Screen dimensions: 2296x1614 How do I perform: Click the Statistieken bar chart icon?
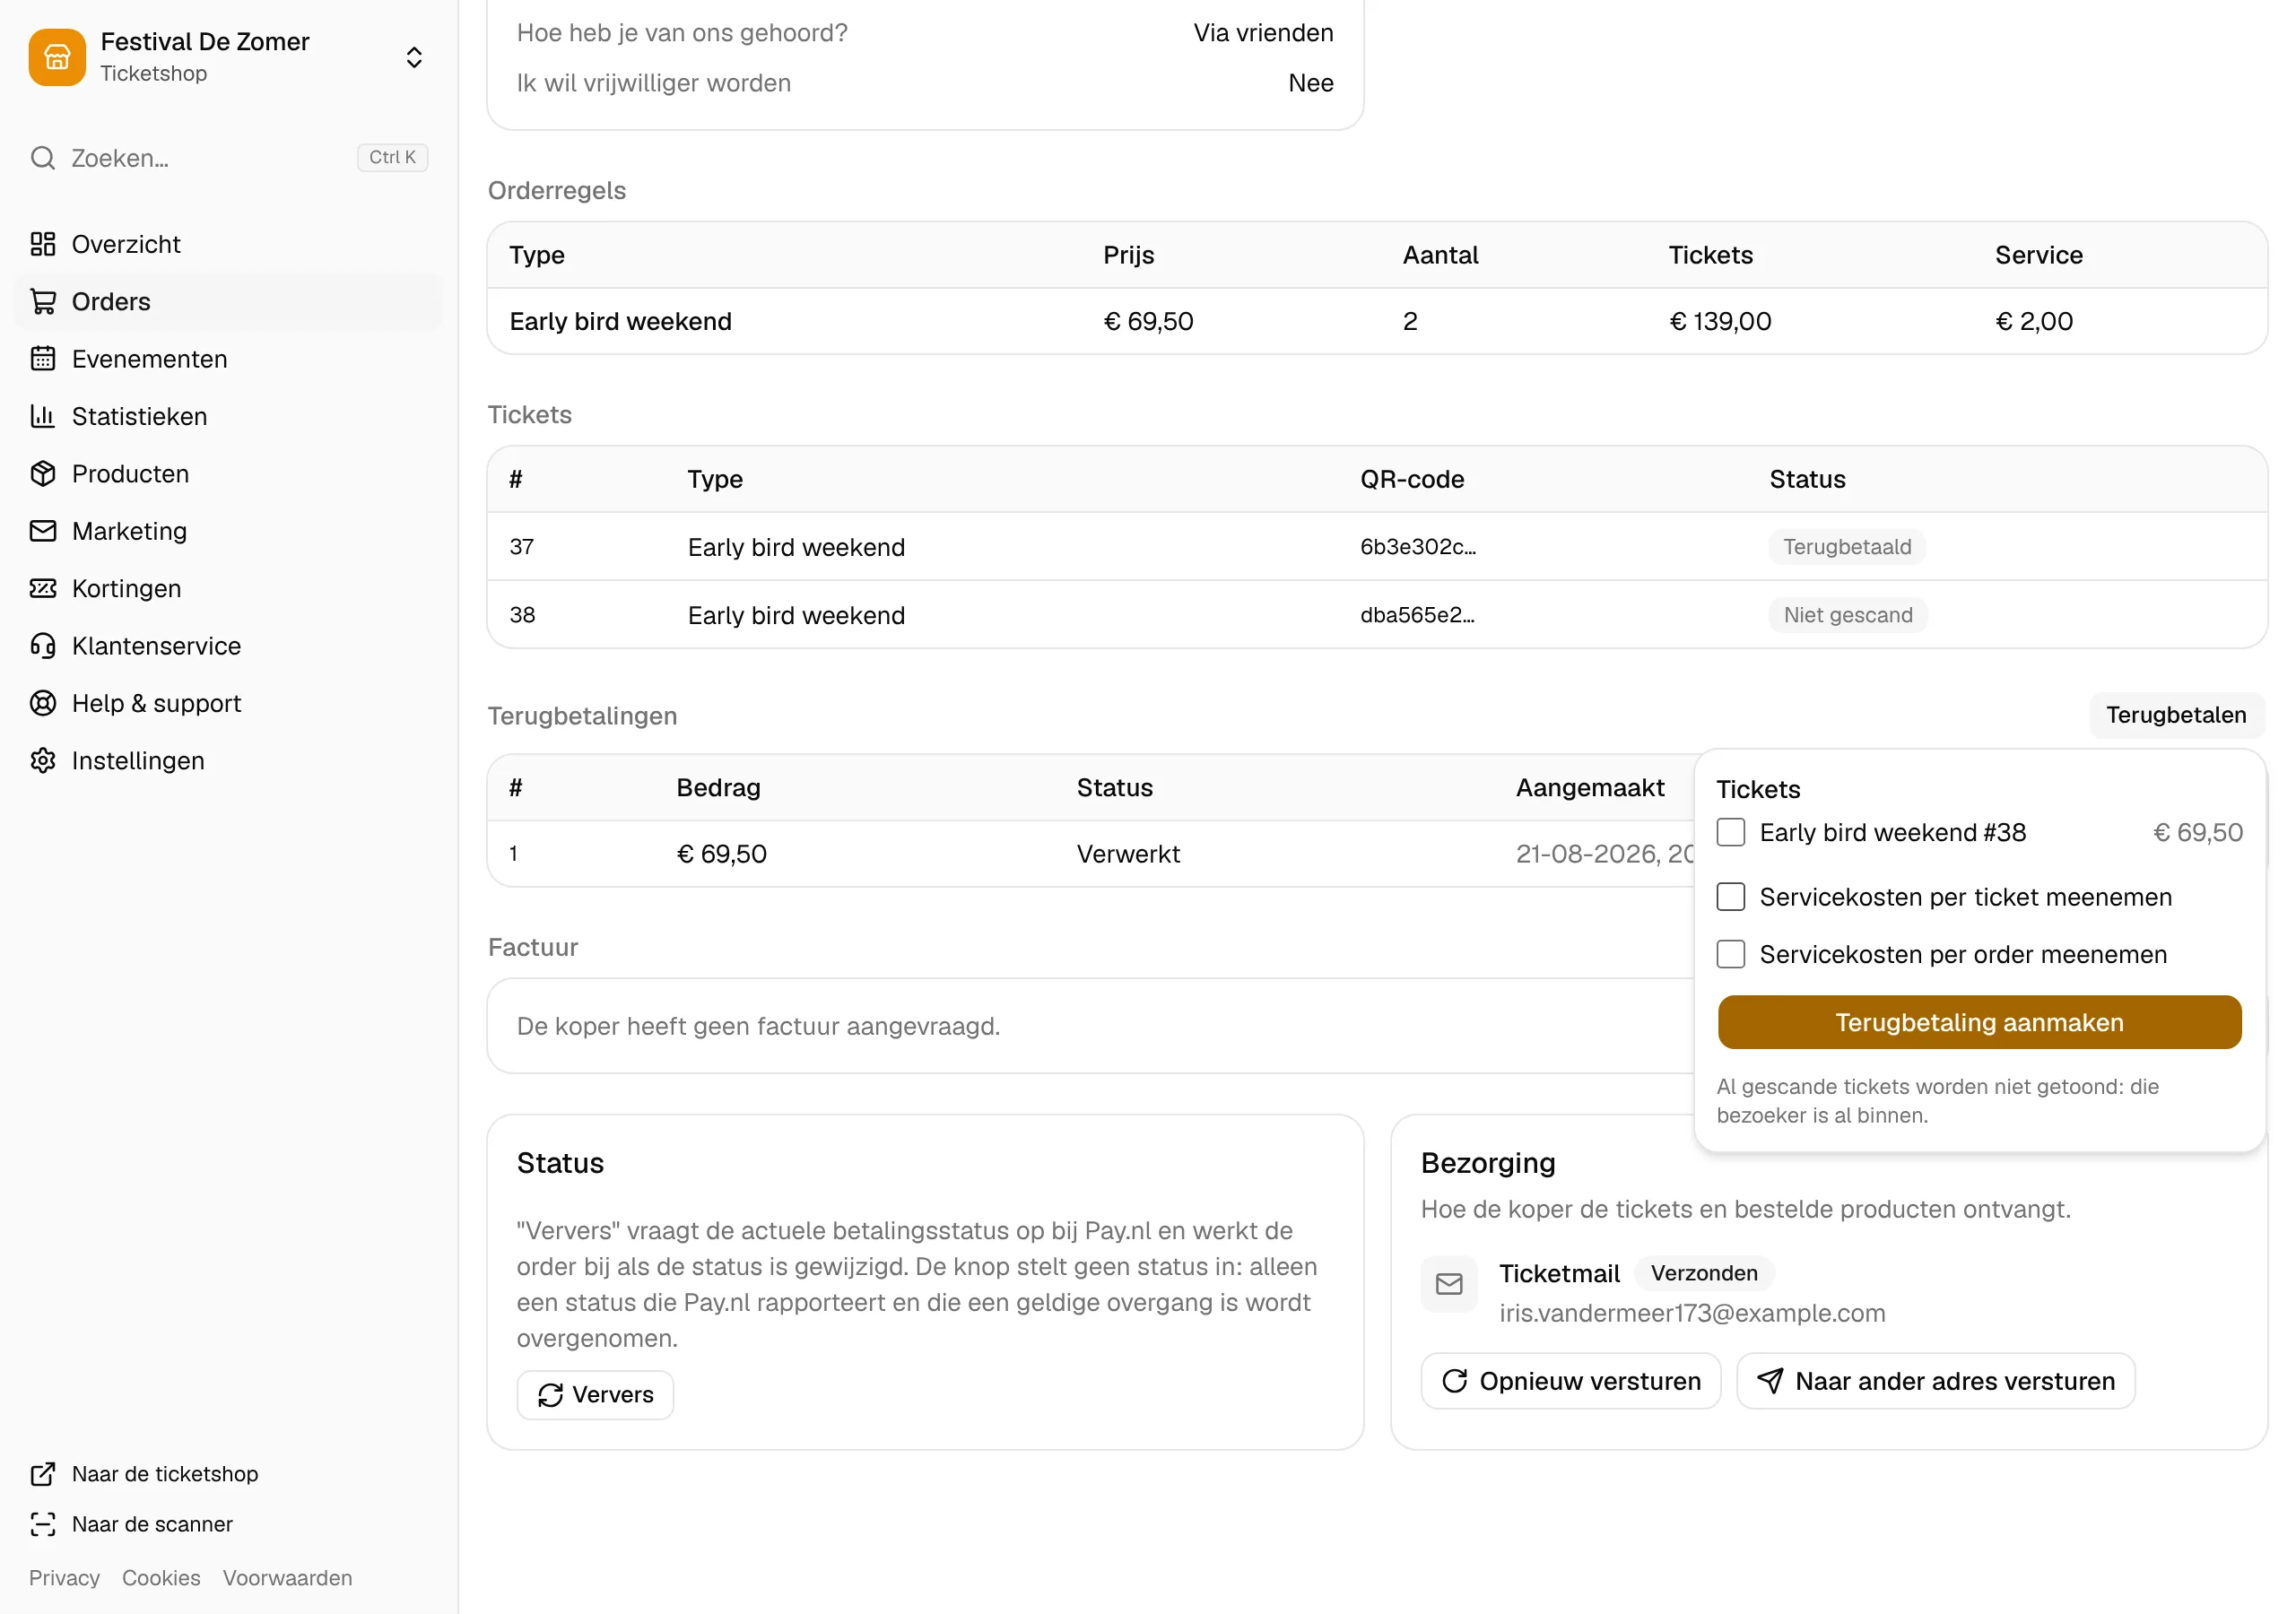tap(43, 416)
